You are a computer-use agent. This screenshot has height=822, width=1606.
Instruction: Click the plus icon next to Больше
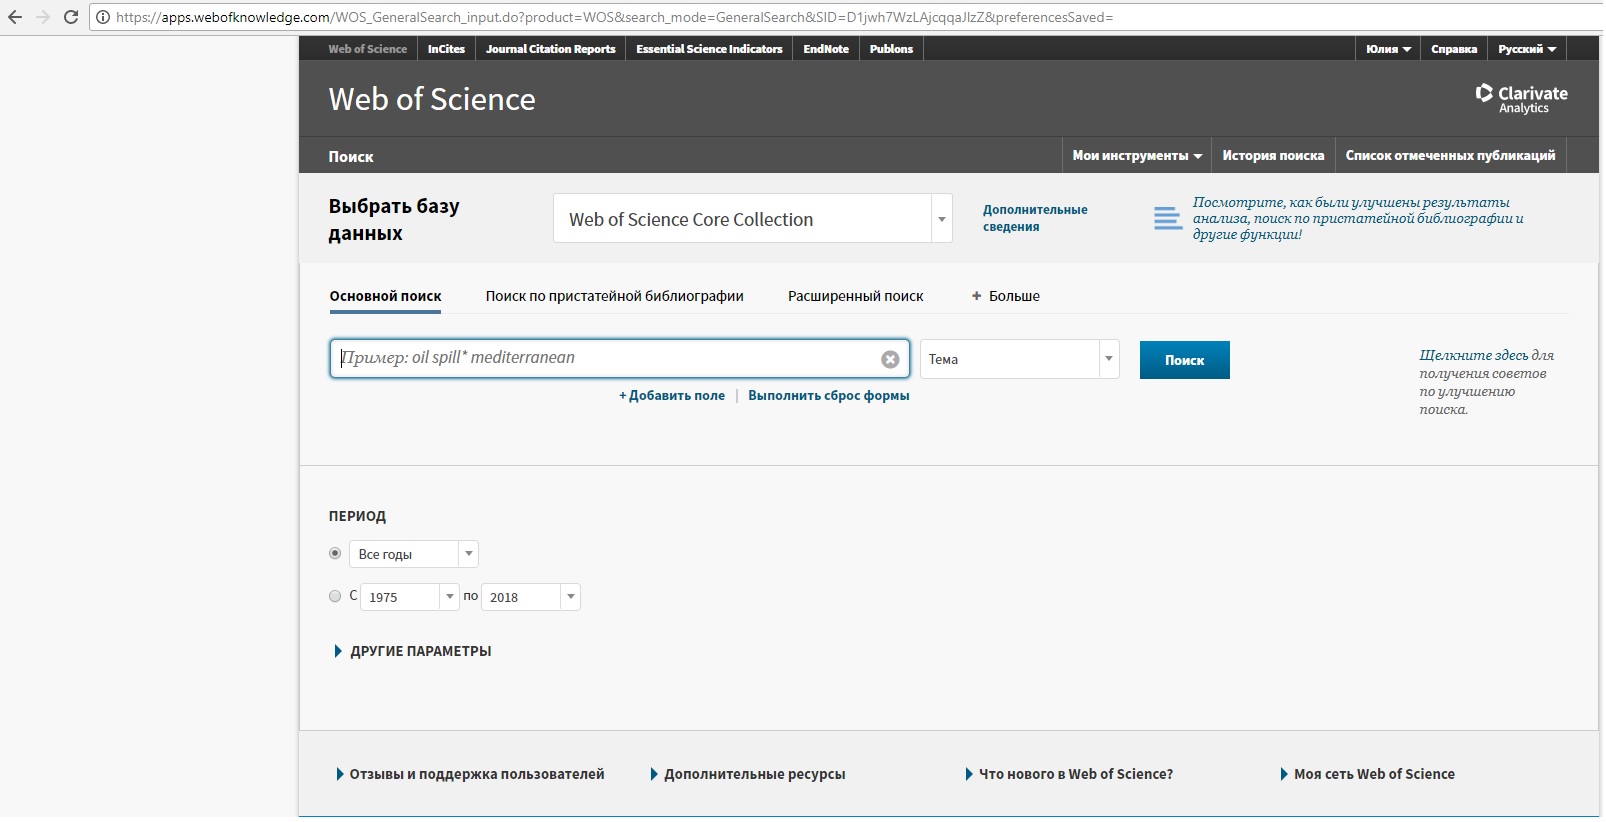(x=976, y=296)
